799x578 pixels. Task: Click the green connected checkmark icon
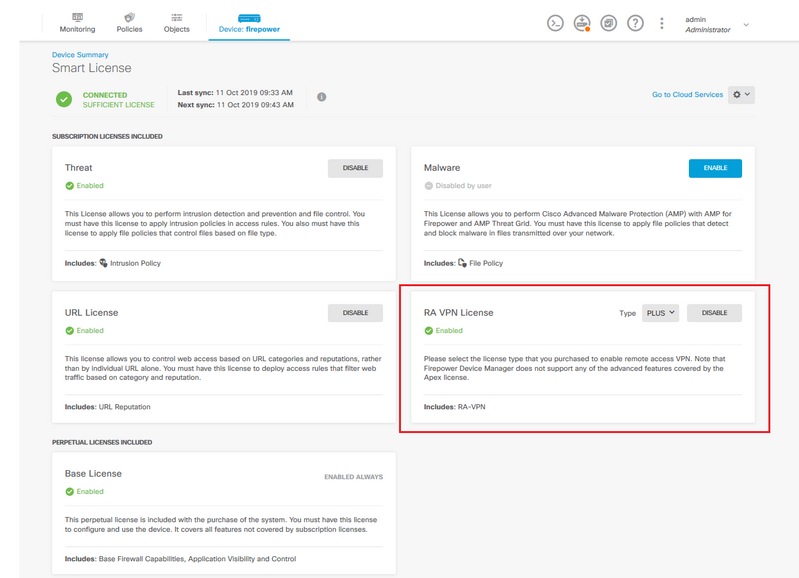pyautogui.click(x=64, y=99)
